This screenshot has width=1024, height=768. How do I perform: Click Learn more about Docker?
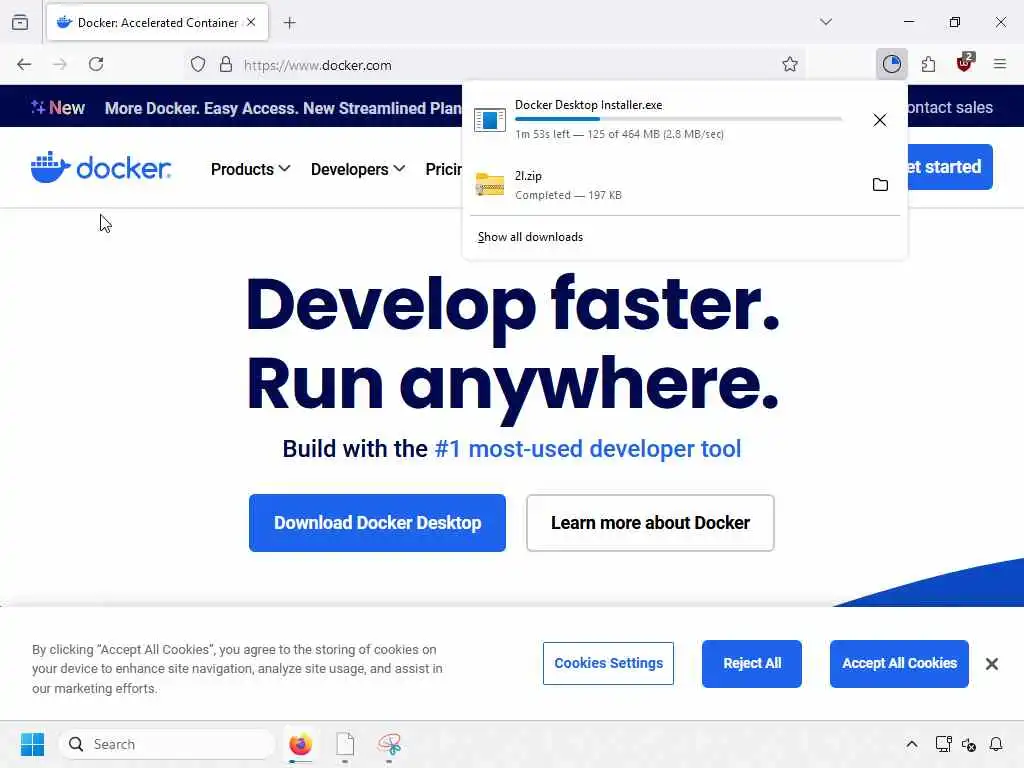click(650, 523)
